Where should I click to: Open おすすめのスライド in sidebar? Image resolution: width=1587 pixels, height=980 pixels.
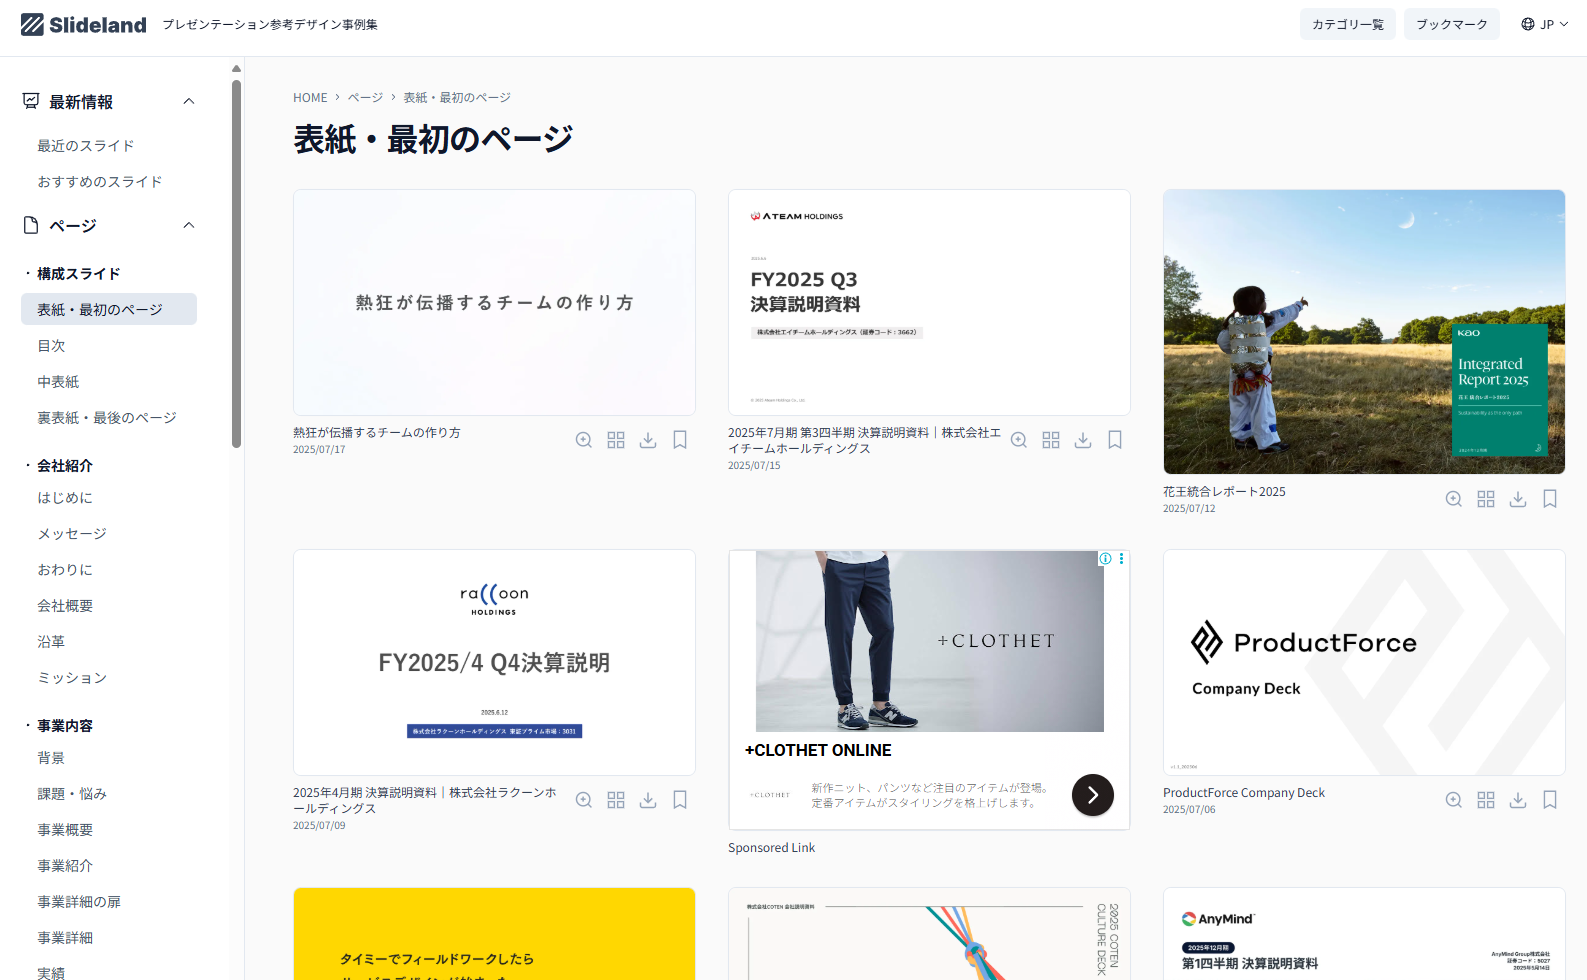coord(100,182)
